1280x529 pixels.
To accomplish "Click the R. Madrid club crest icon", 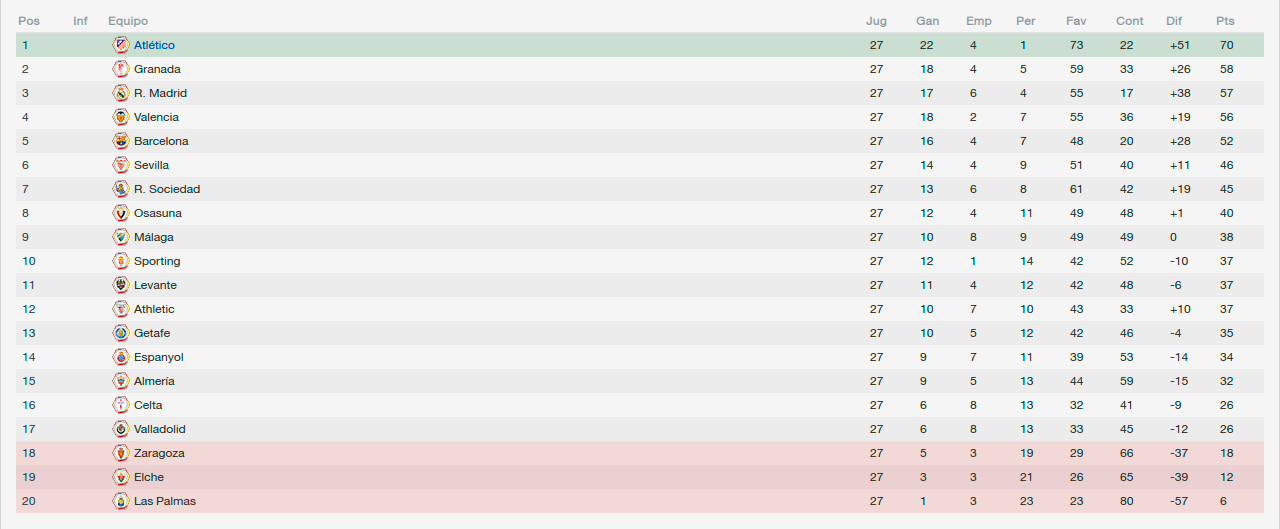I will pos(121,93).
